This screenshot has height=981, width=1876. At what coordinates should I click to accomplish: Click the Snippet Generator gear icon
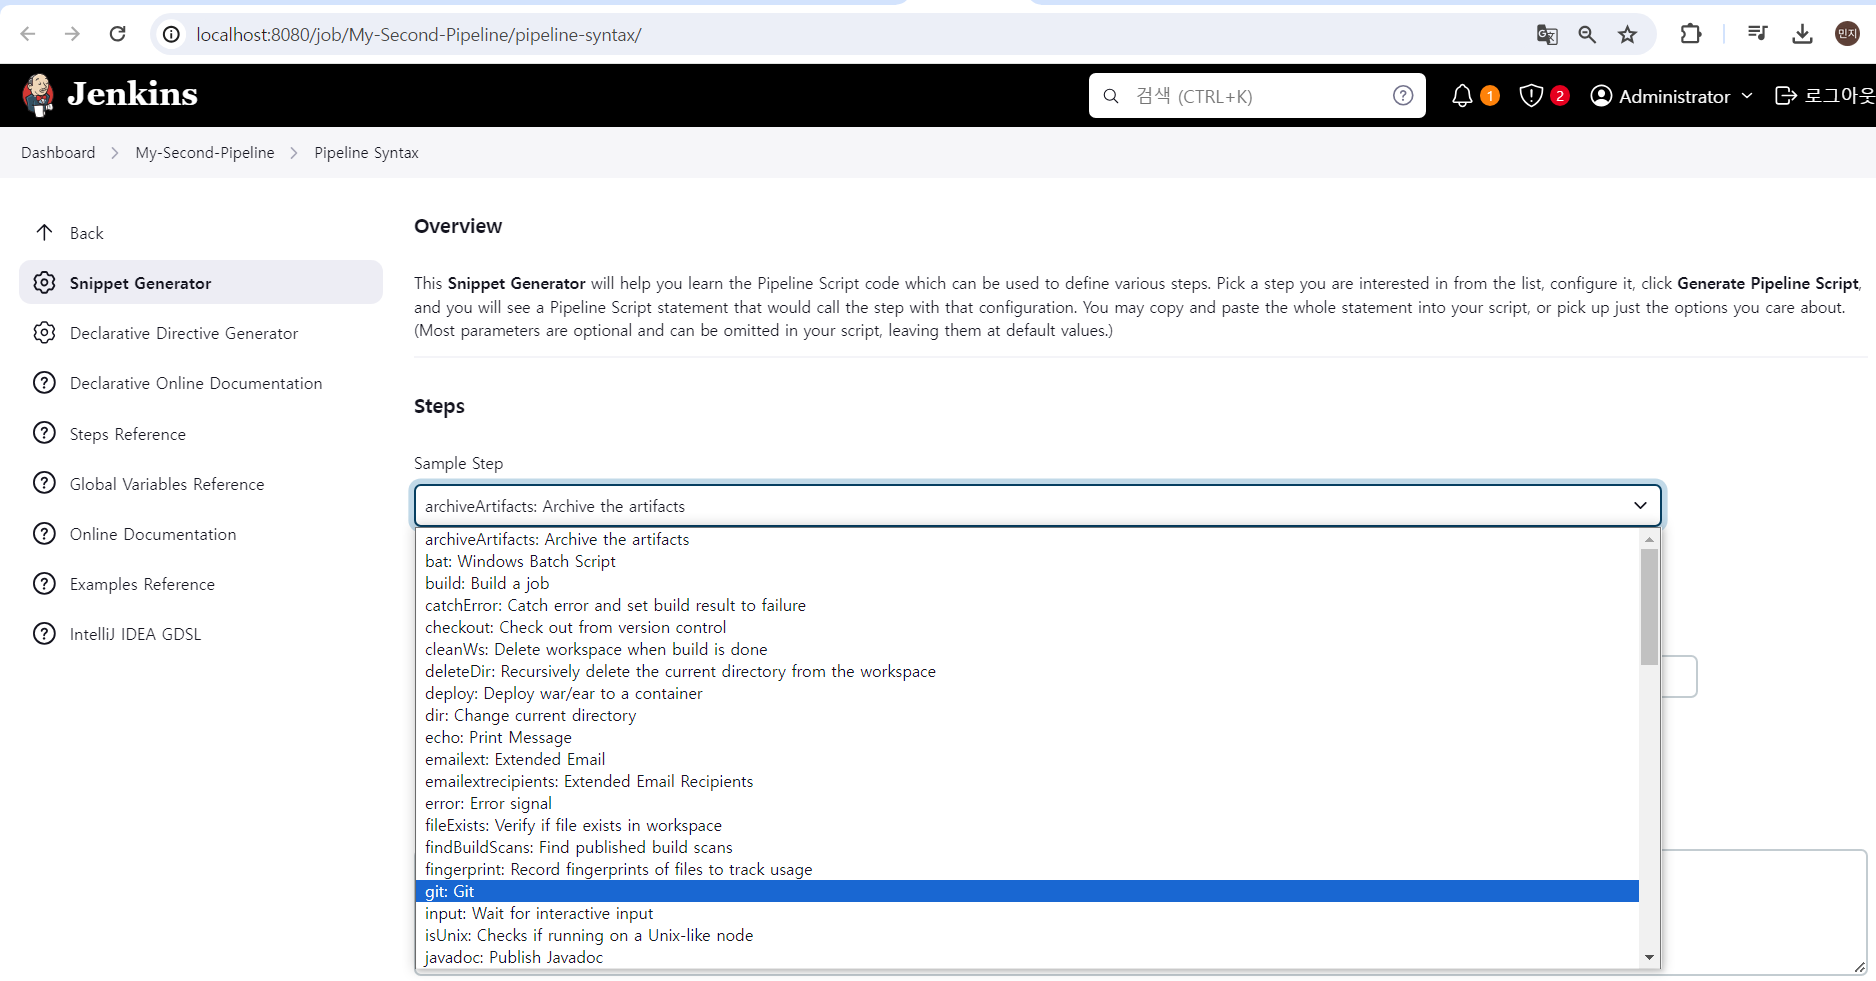[44, 282]
